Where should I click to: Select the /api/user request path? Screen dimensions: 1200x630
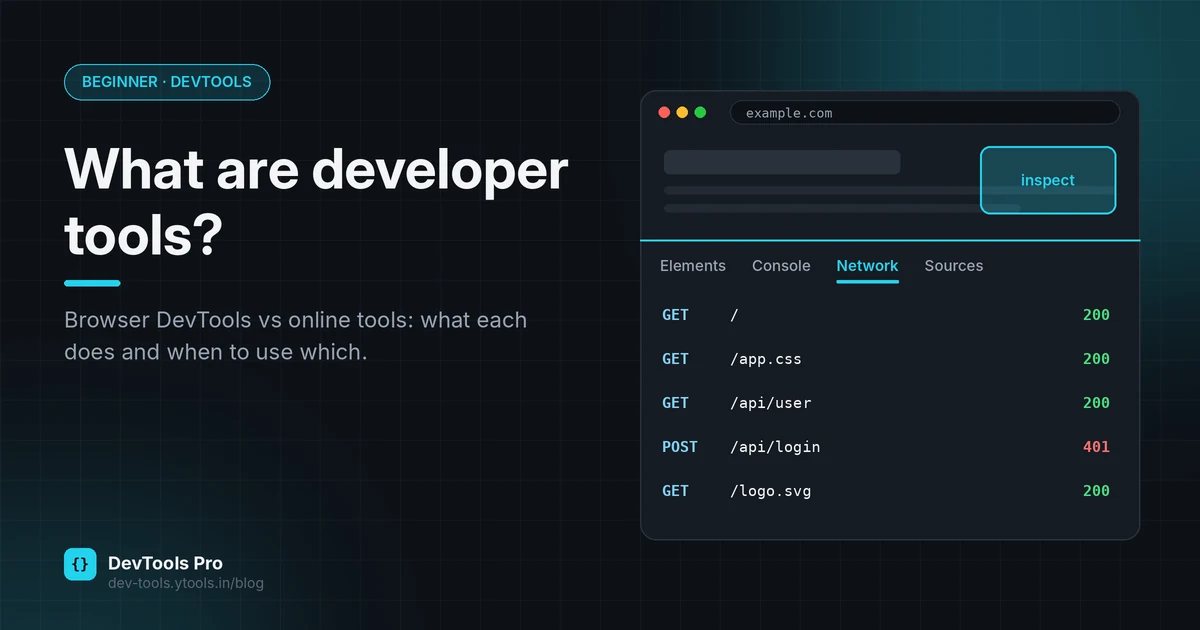tap(771, 403)
